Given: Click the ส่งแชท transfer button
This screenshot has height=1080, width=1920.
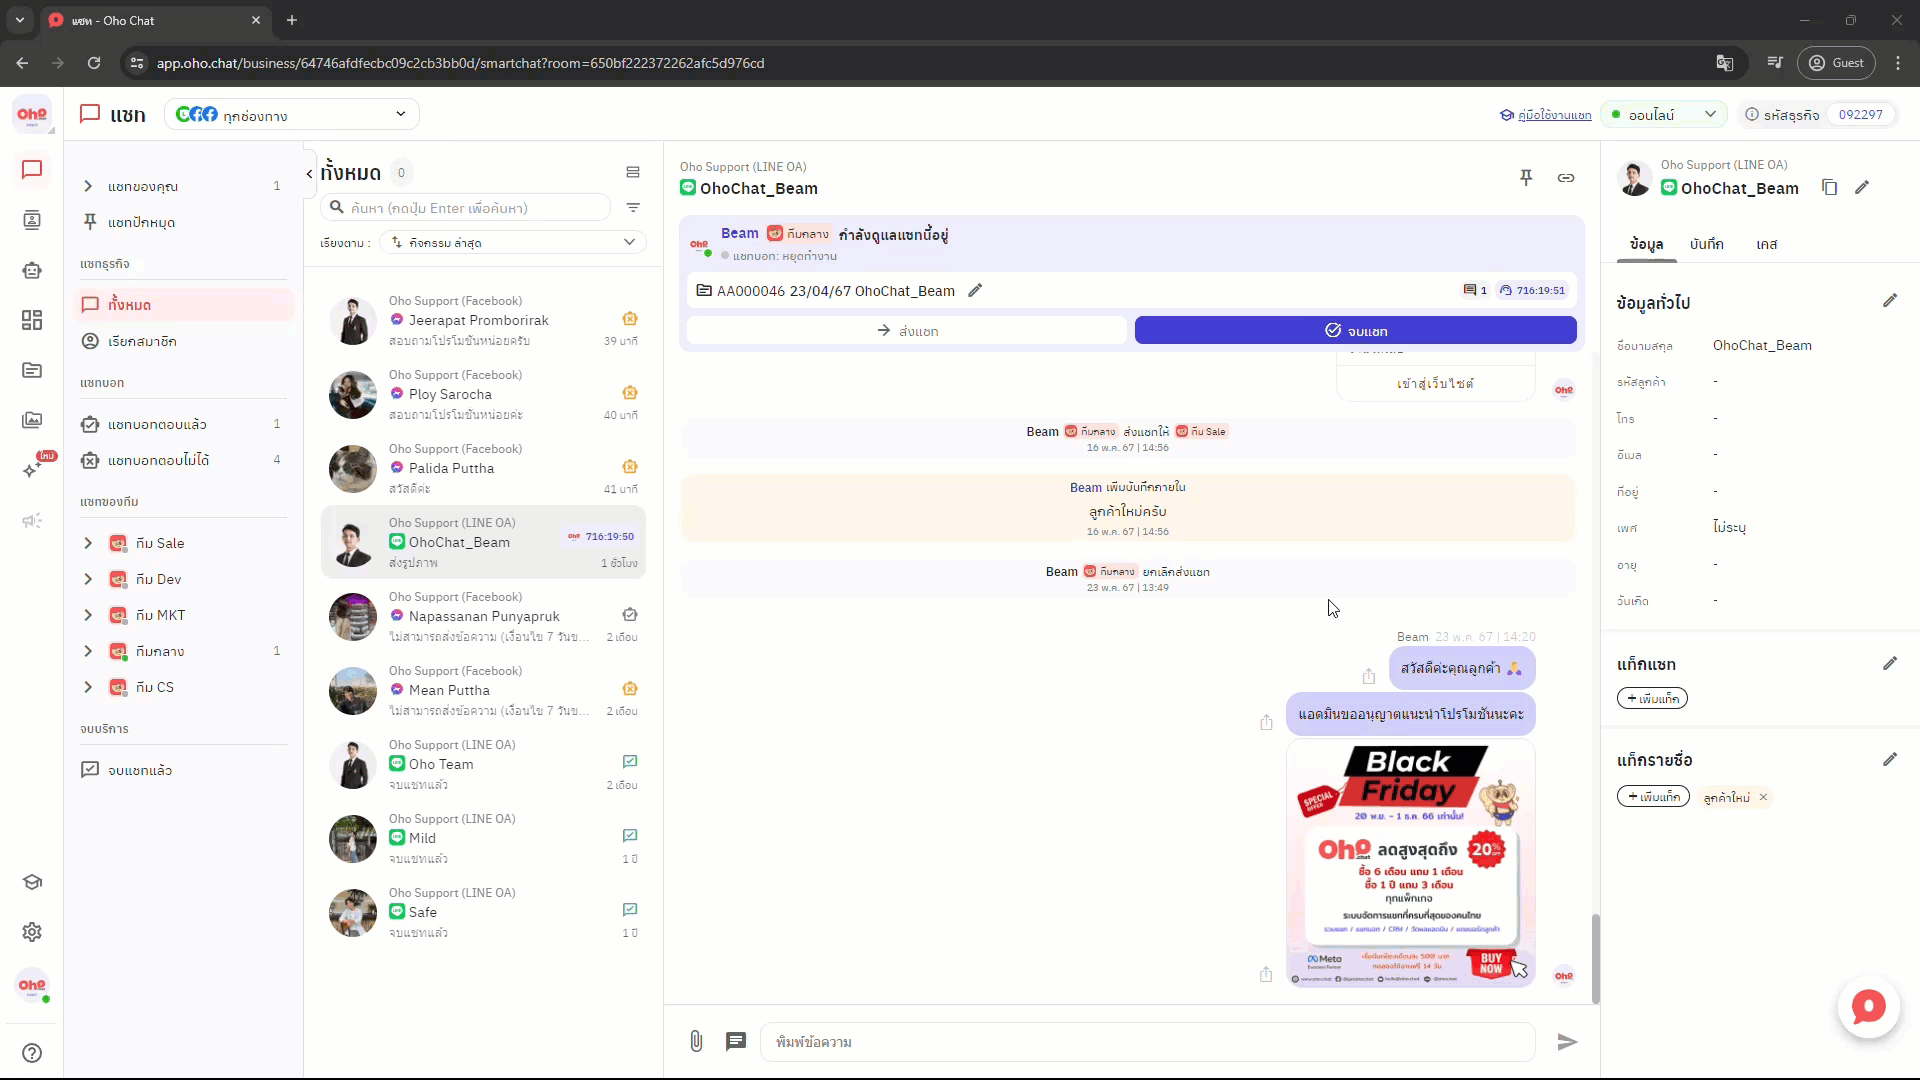Looking at the screenshot, I should point(907,331).
